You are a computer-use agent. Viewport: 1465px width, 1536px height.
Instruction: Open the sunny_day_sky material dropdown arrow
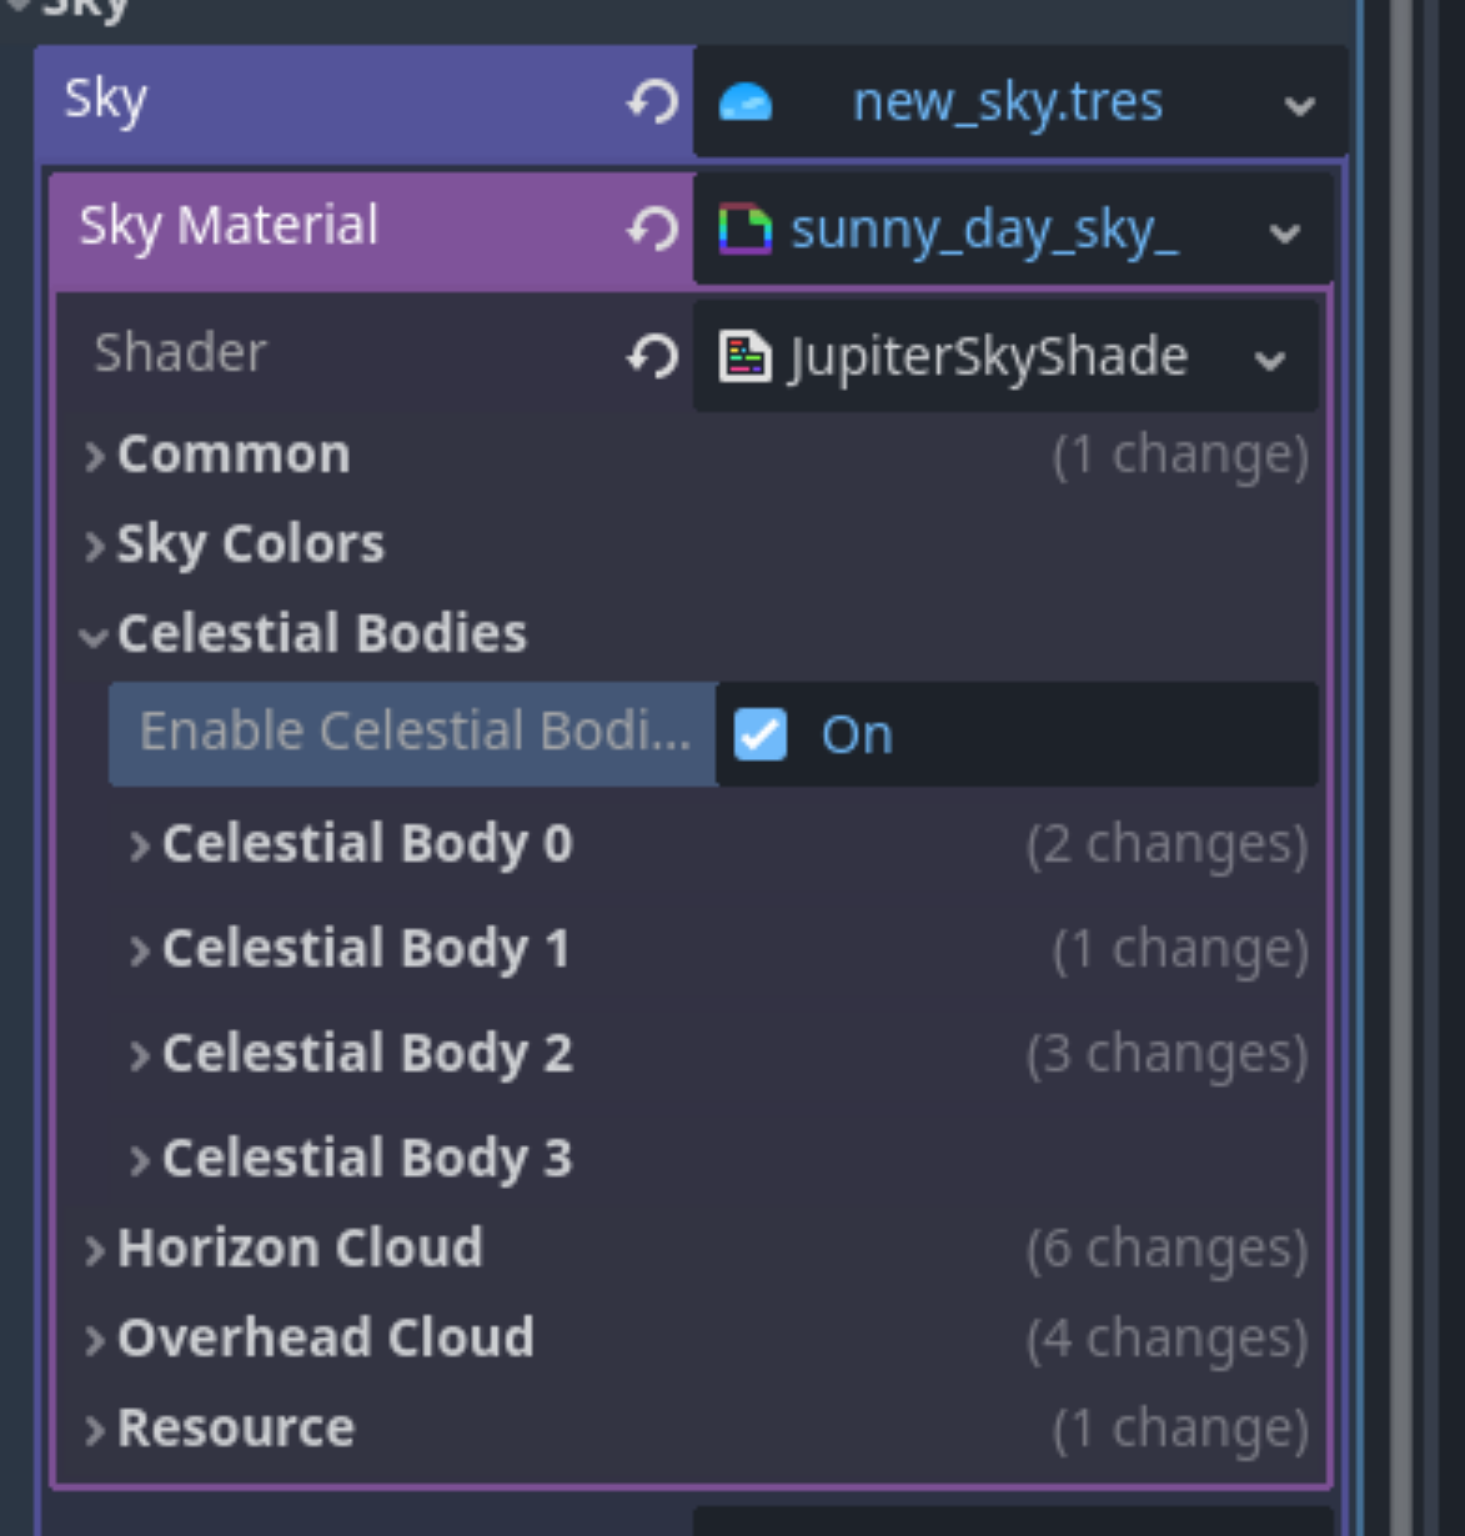tap(1285, 231)
